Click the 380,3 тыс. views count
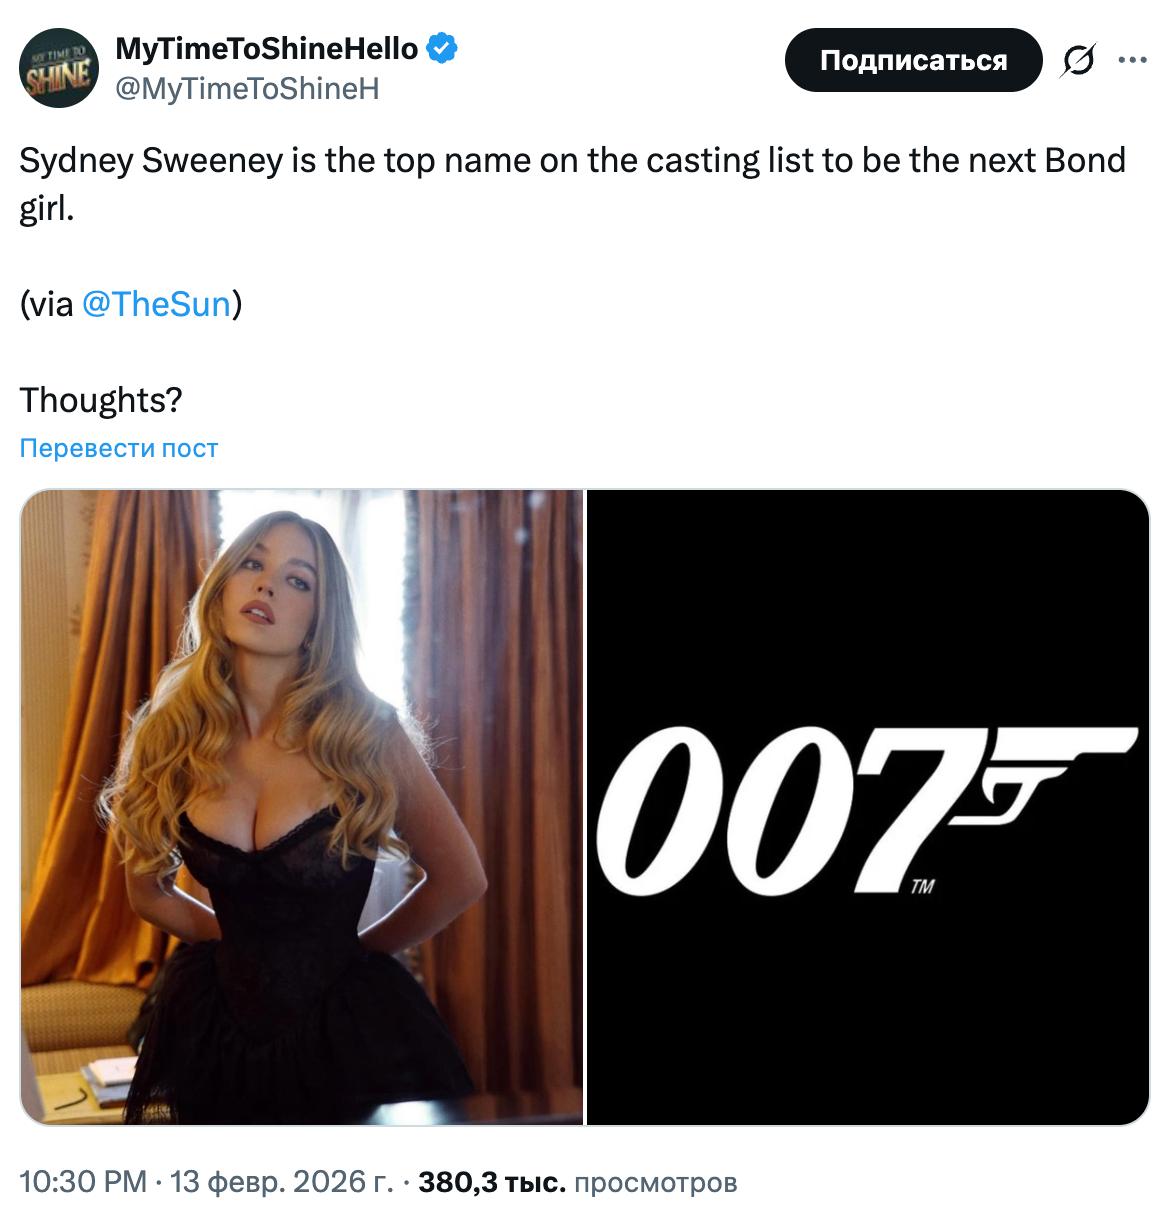The height and width of the screenshot is (1212, 1170). [492, 1182]
